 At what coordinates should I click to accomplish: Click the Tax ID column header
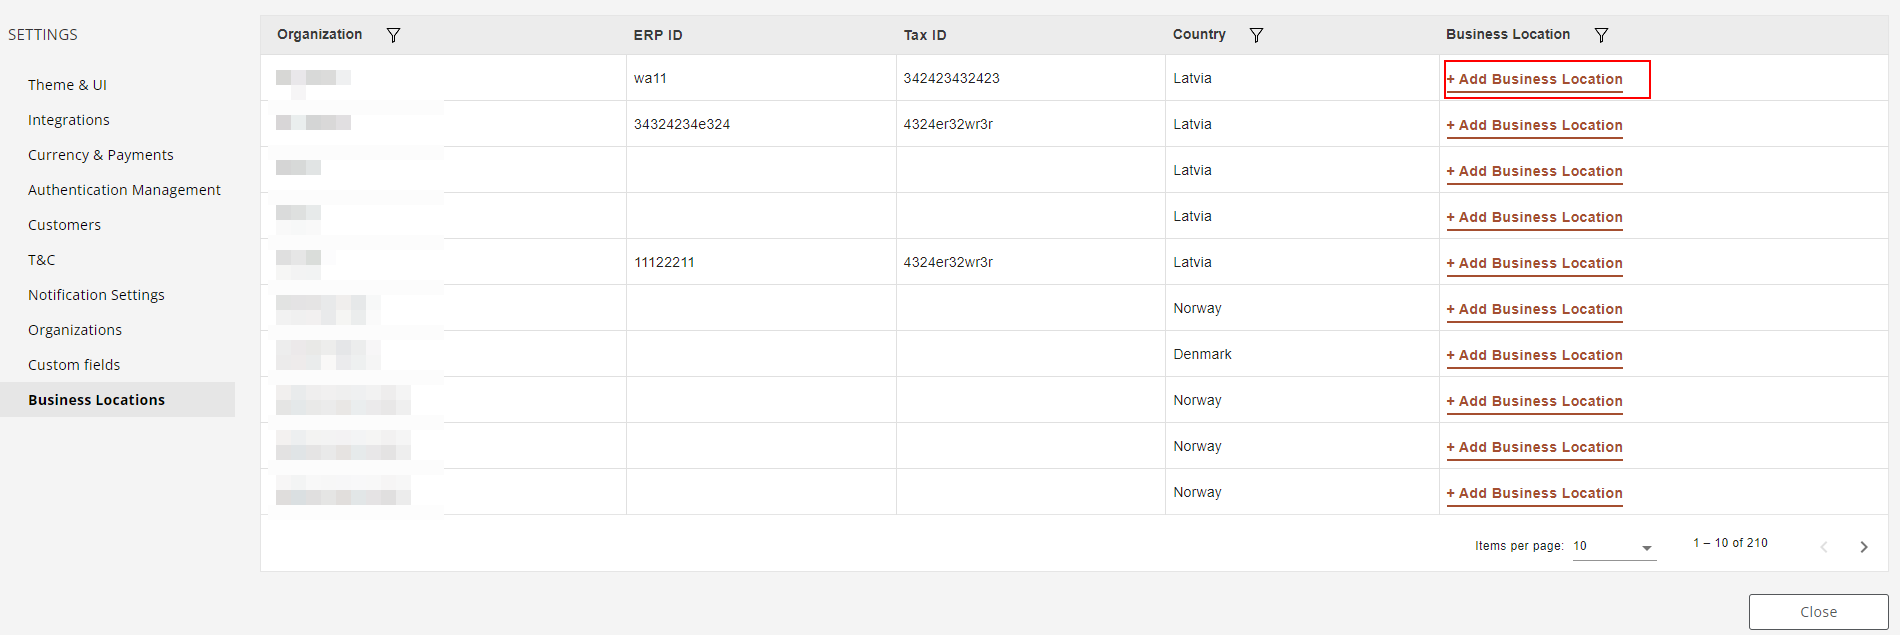(925, 35)
